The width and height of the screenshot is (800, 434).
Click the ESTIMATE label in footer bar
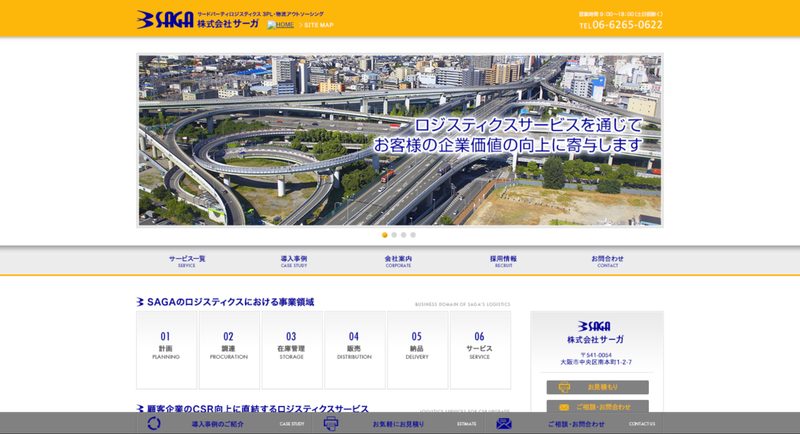(467, 424)
